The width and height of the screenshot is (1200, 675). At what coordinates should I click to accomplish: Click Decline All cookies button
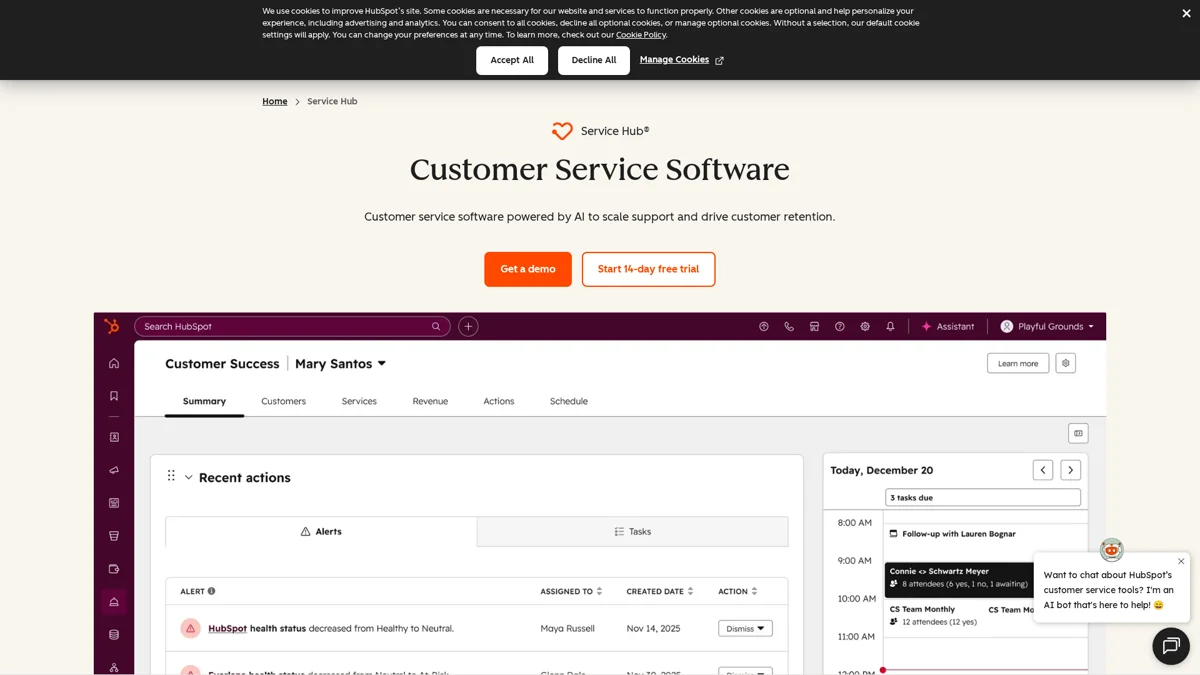click(594, 60)
